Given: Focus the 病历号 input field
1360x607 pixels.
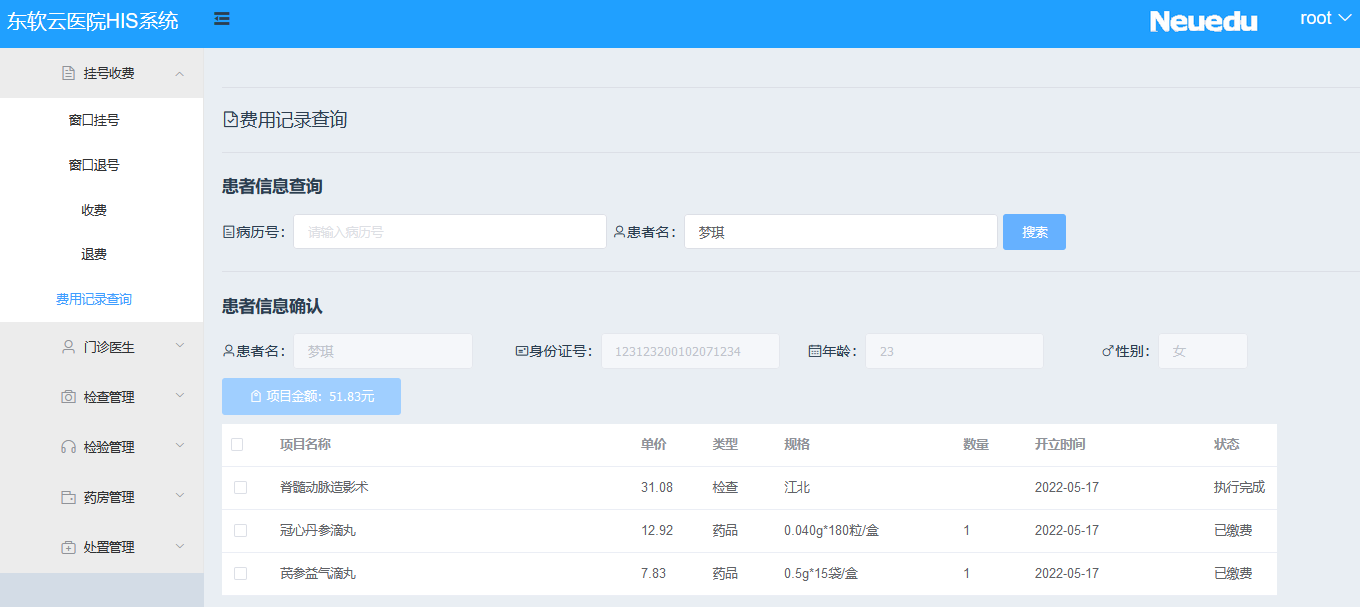Looking at the screenshot, I should pos(450,232).
